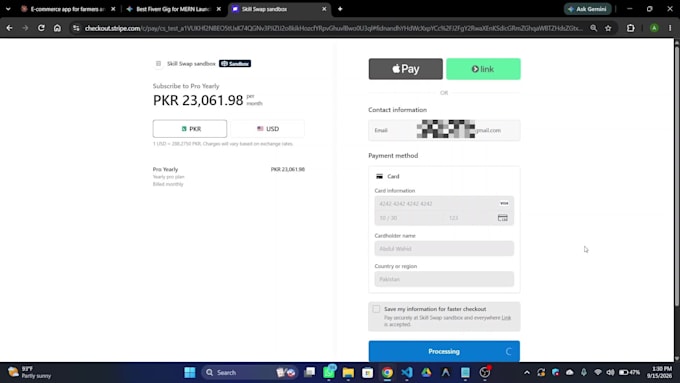Image resolution: width=680 pixels, height=383 pixels.
Task: Click the Processing subscribe button
Action: point(444,351)
